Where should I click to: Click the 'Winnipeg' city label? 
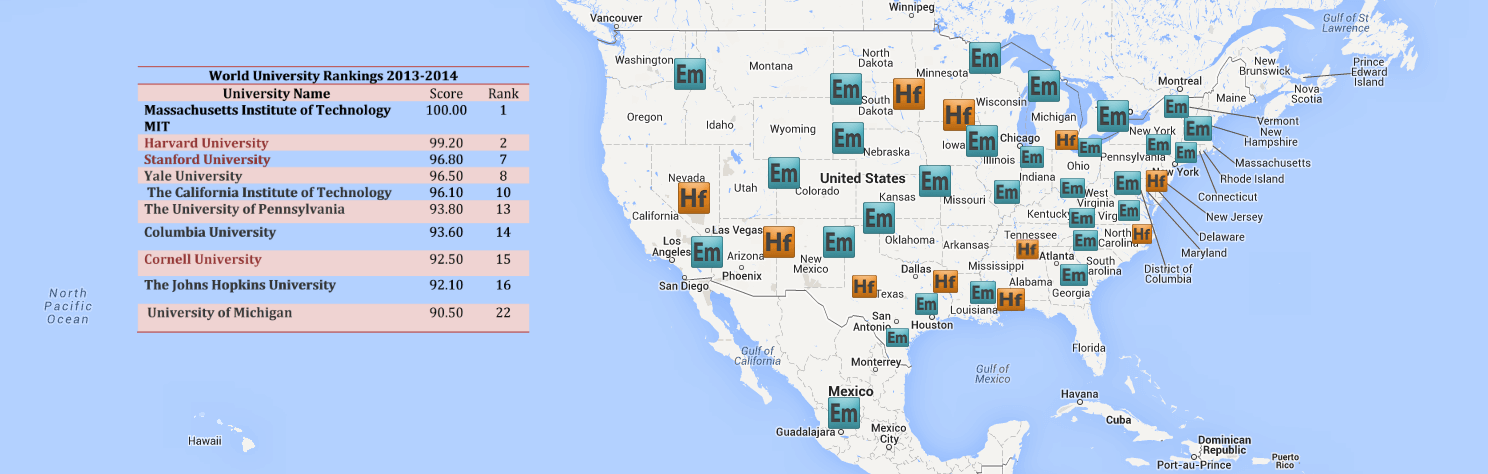click(911, 7)
